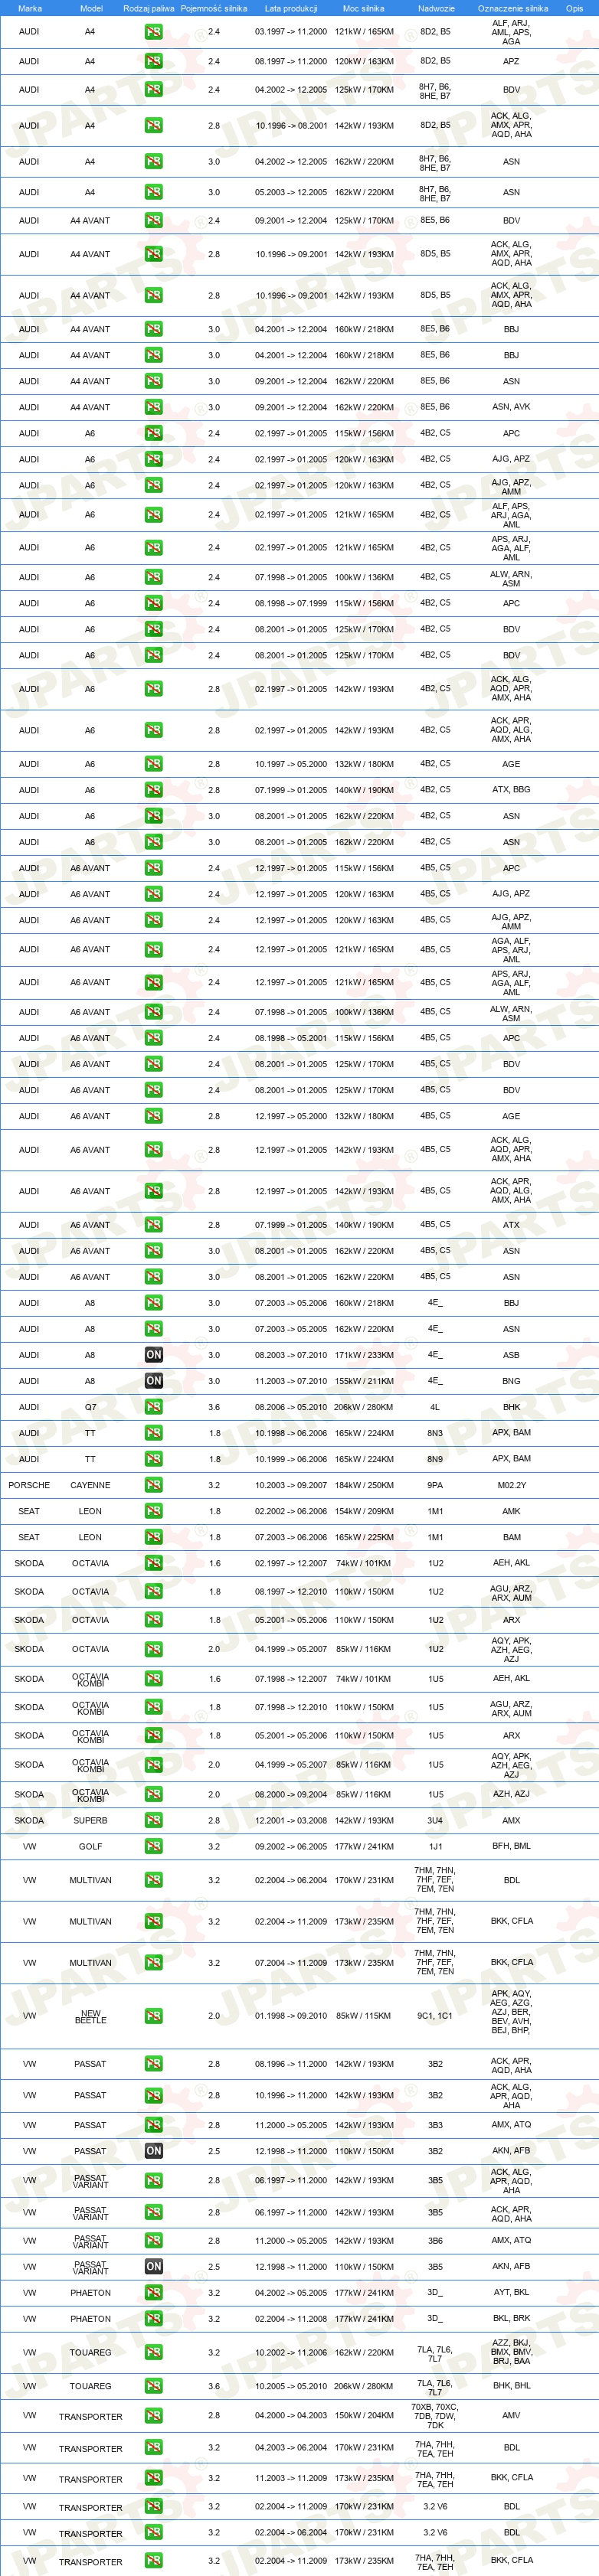Select the AYT, BKL engine code cell

point(511,2292)
